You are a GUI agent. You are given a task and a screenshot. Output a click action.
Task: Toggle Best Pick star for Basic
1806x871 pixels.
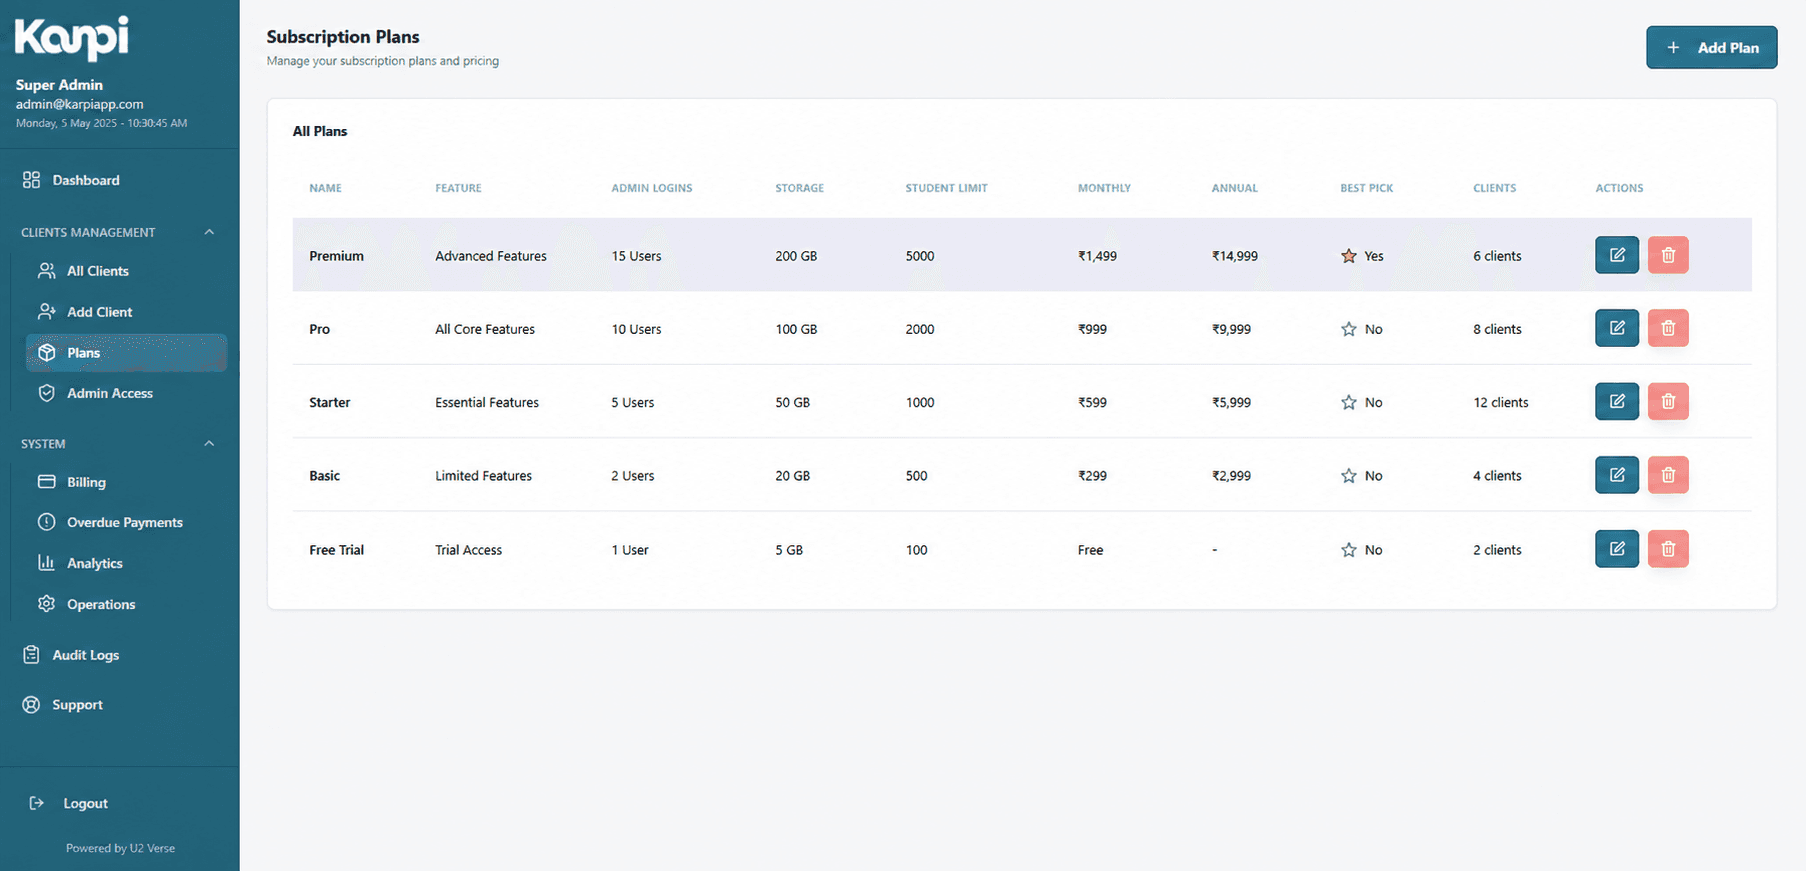point(1349,476)
